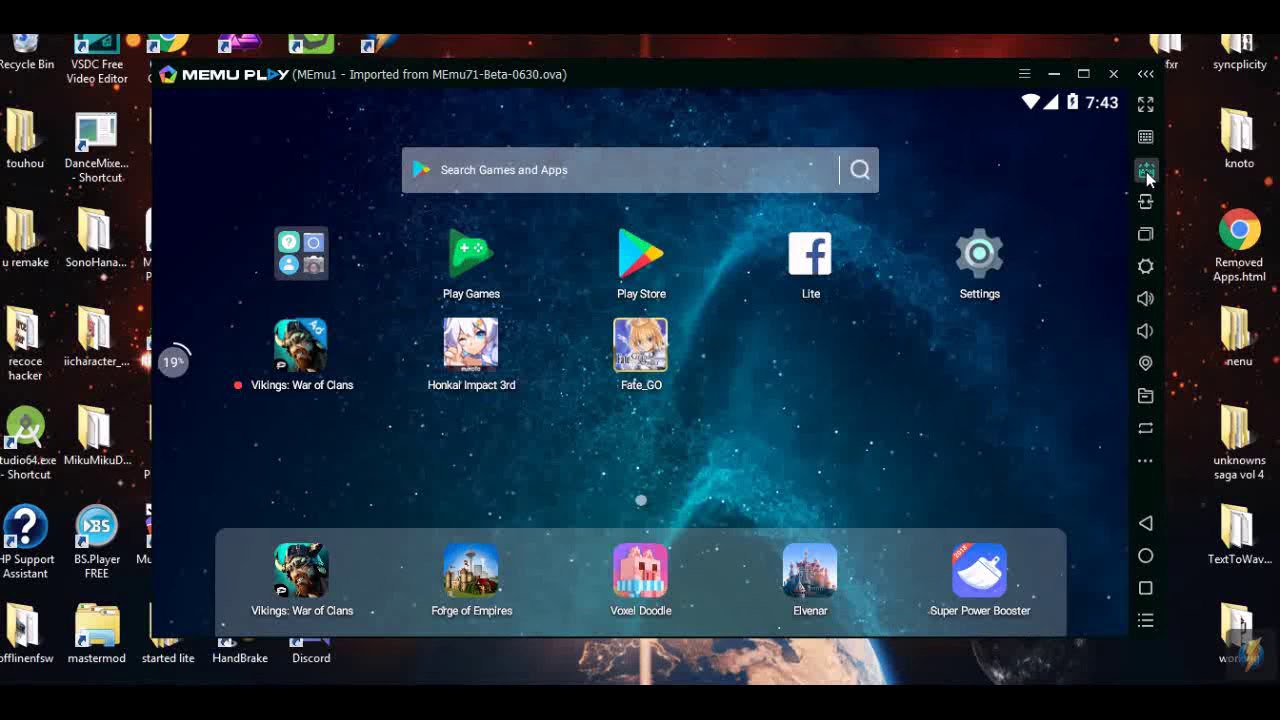The image size is (1280, 720).
Task: Launch Voxel Doodle
Action: [x=641, y=580]
